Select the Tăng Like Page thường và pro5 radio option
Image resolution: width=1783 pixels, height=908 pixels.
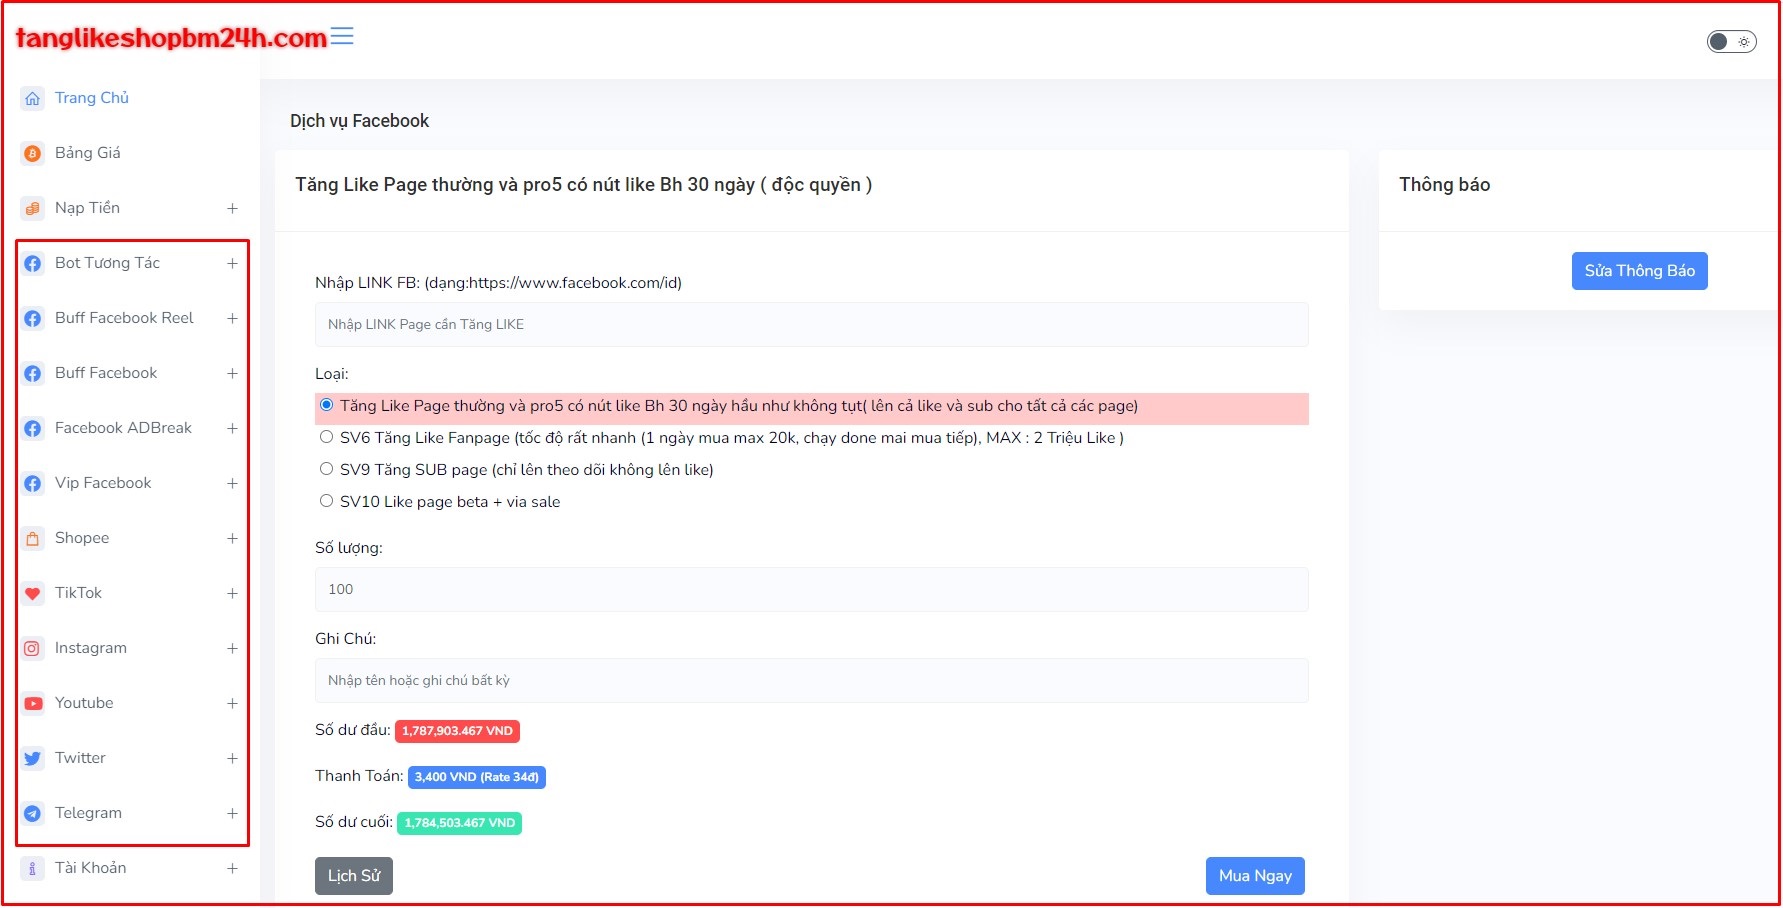pyautogui.click(x=326, y=405)
